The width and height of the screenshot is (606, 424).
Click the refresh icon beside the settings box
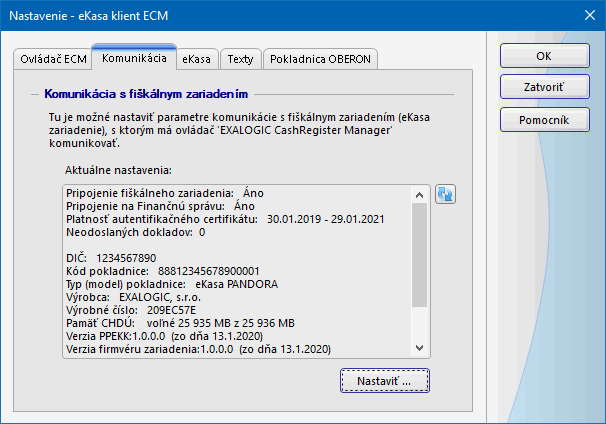pyautogui.click(x=446, y=194)
